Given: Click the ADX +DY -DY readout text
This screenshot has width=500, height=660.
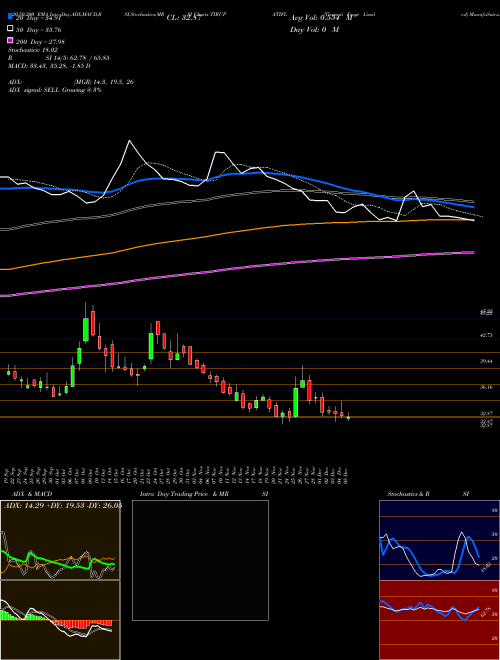Looking at the screenshot, I should pos(63,505).
